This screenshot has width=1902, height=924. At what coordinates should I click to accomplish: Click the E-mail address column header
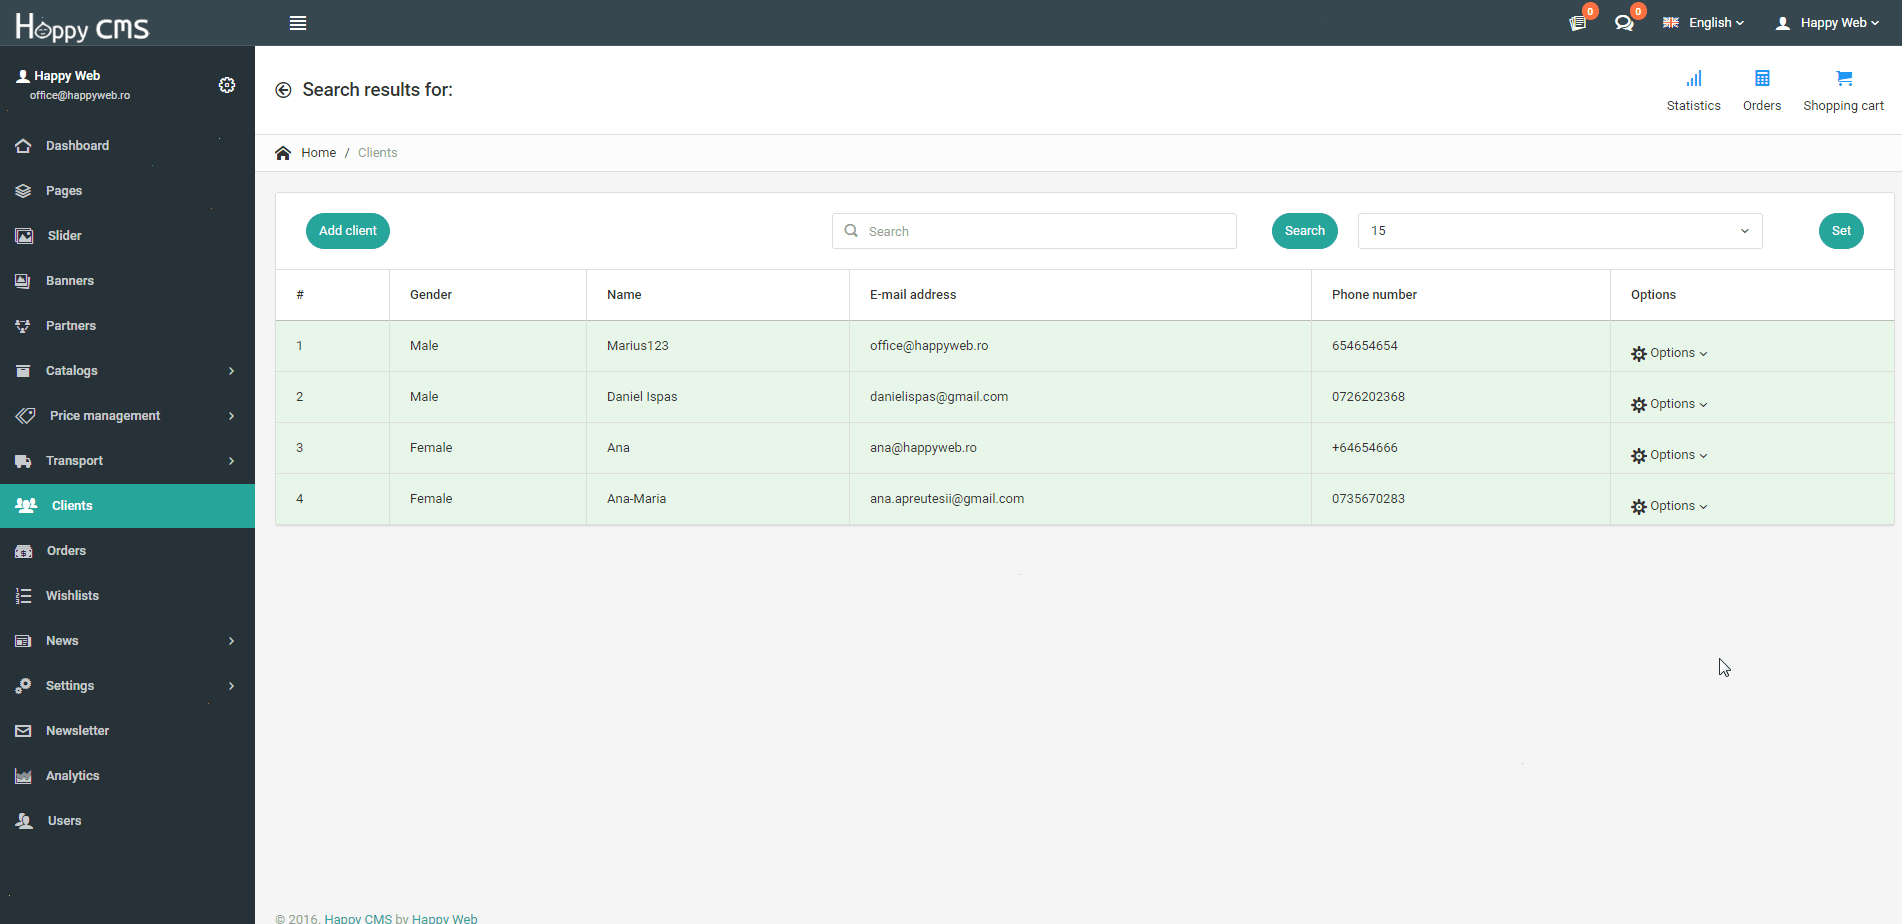tap(913, 295)
